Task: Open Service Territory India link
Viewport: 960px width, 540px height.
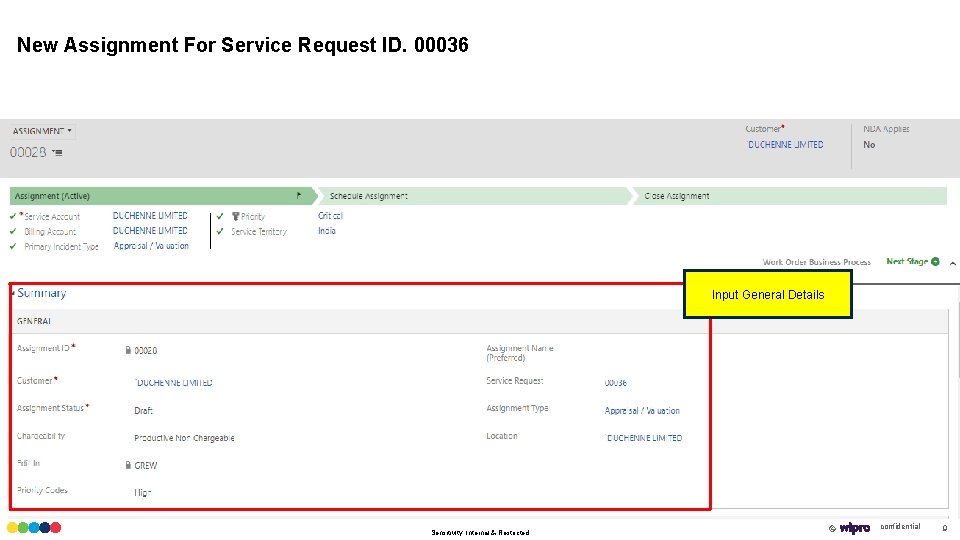Action: point(326,231)
